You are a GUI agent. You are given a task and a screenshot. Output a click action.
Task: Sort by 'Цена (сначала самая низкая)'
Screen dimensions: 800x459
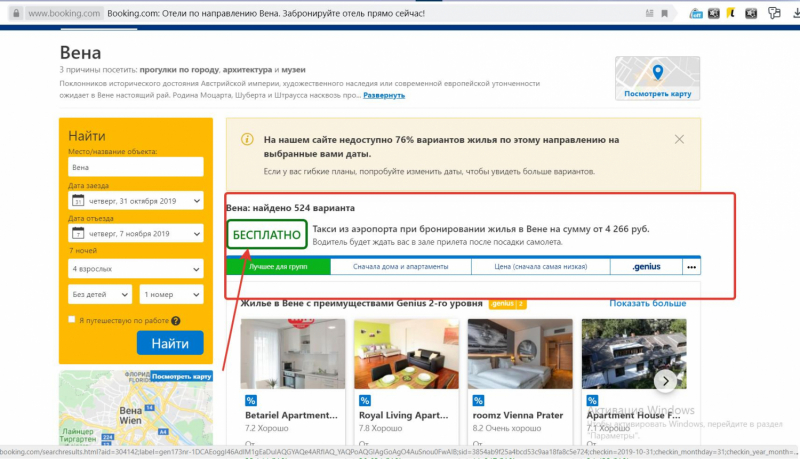pyautogui.click(x=540, y=267)
